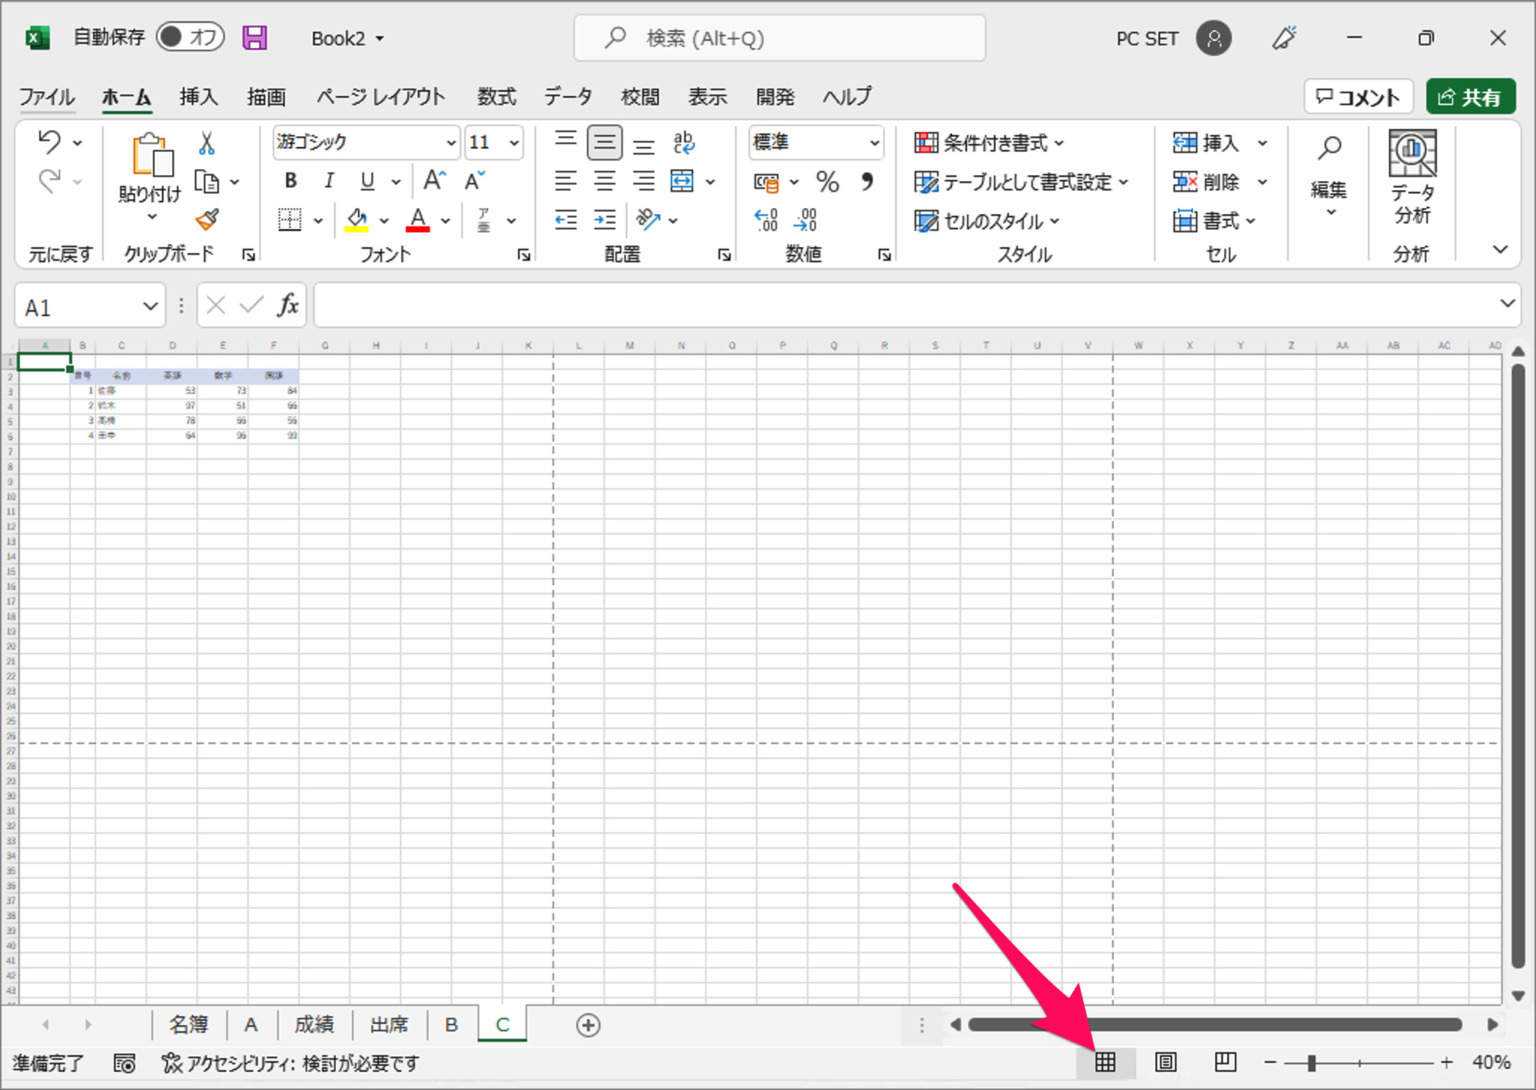Toggle AutoSave switch
The width and height of the screenshot is (1536, 1090).
coord(190,38)
